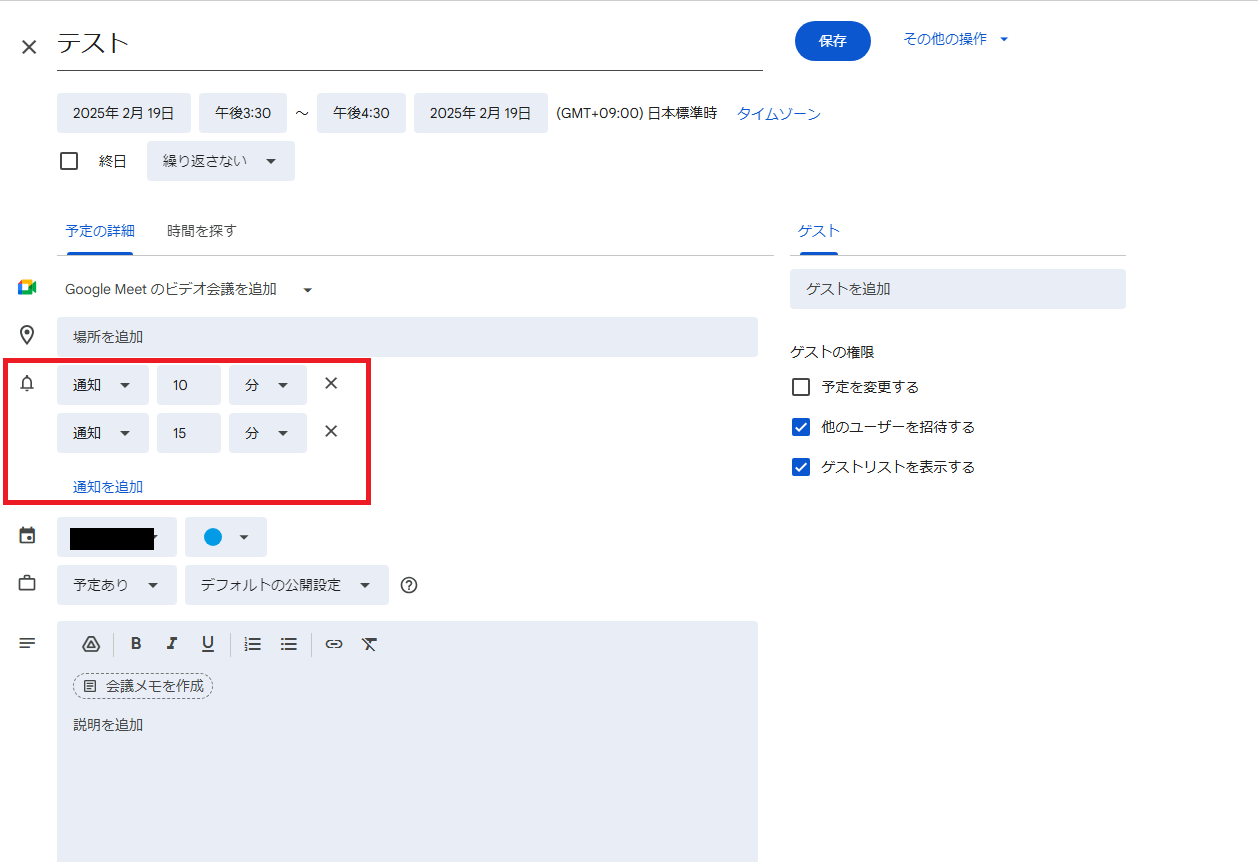Click the 通知を追加 link
The image size is (1258, 862).
click(108, 487)
